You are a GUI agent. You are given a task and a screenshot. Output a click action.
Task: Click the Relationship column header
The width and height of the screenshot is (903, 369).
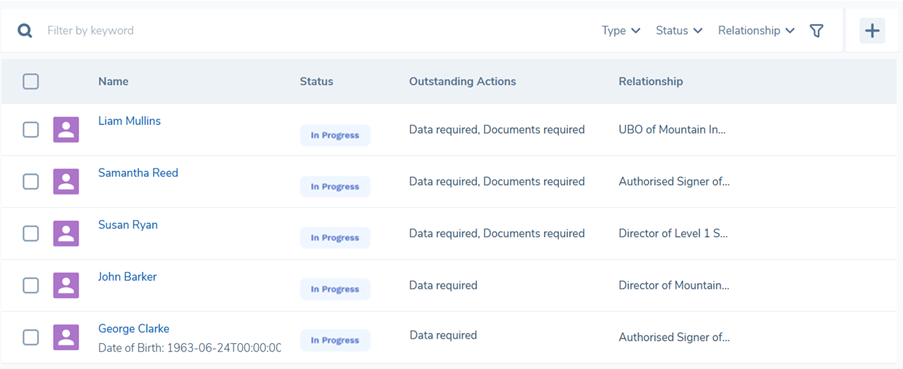(651, 81)
